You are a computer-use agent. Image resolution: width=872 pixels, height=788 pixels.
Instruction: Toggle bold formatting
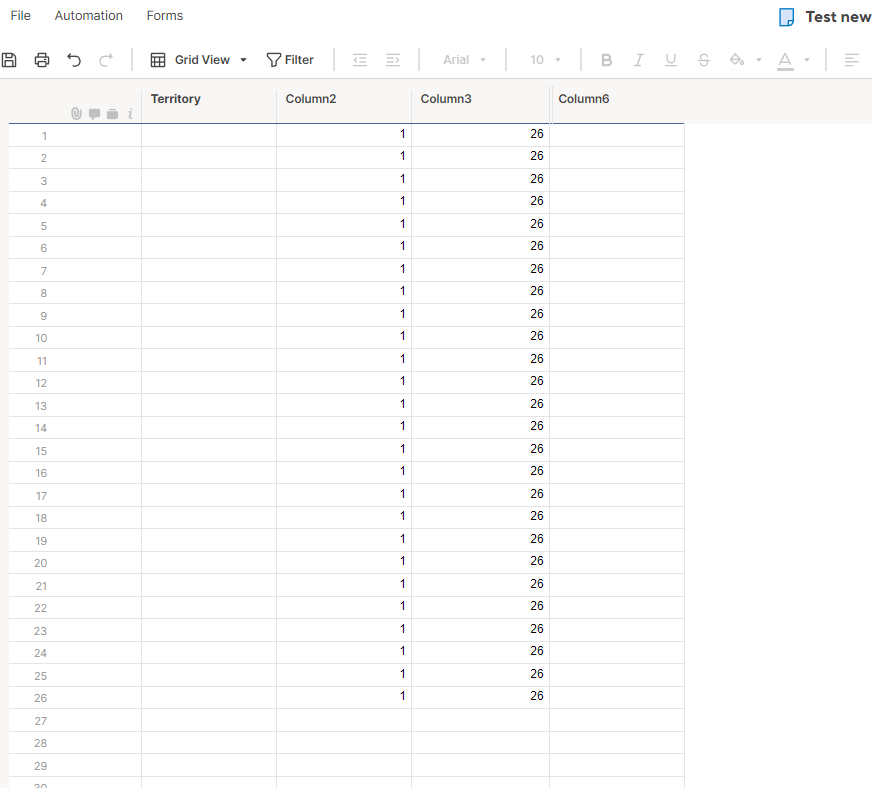pos(606,60)
